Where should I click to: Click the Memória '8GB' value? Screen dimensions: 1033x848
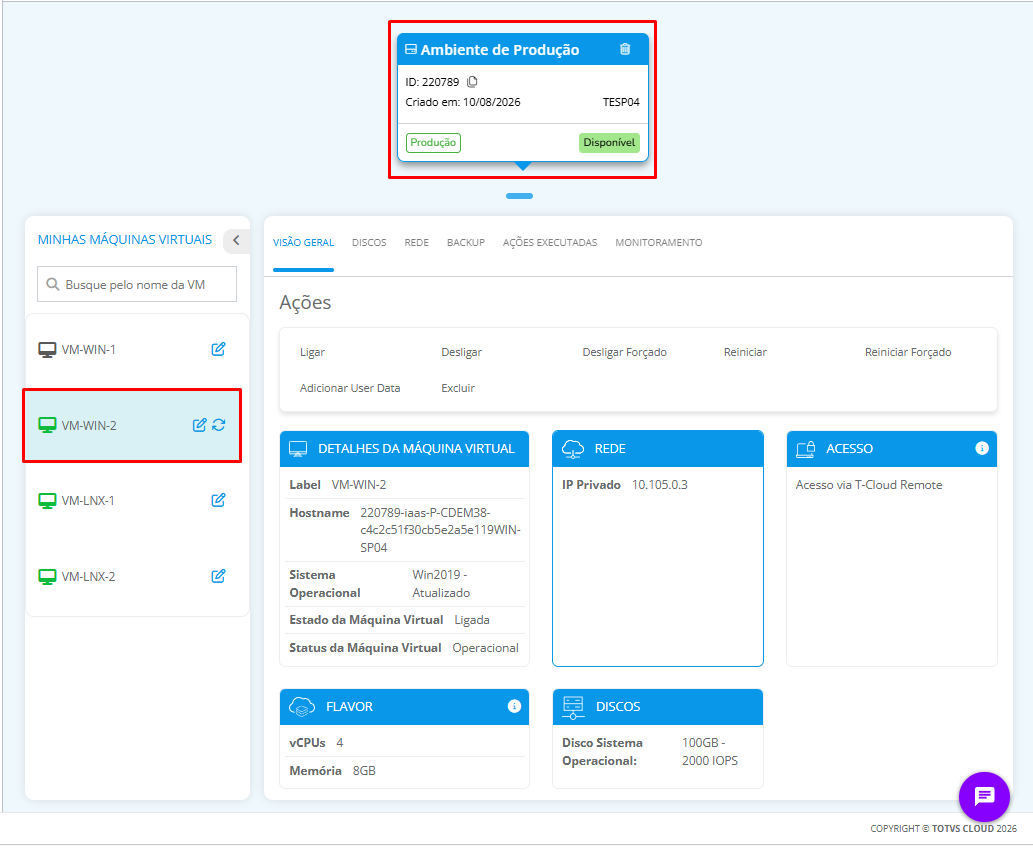click(364, 770)
